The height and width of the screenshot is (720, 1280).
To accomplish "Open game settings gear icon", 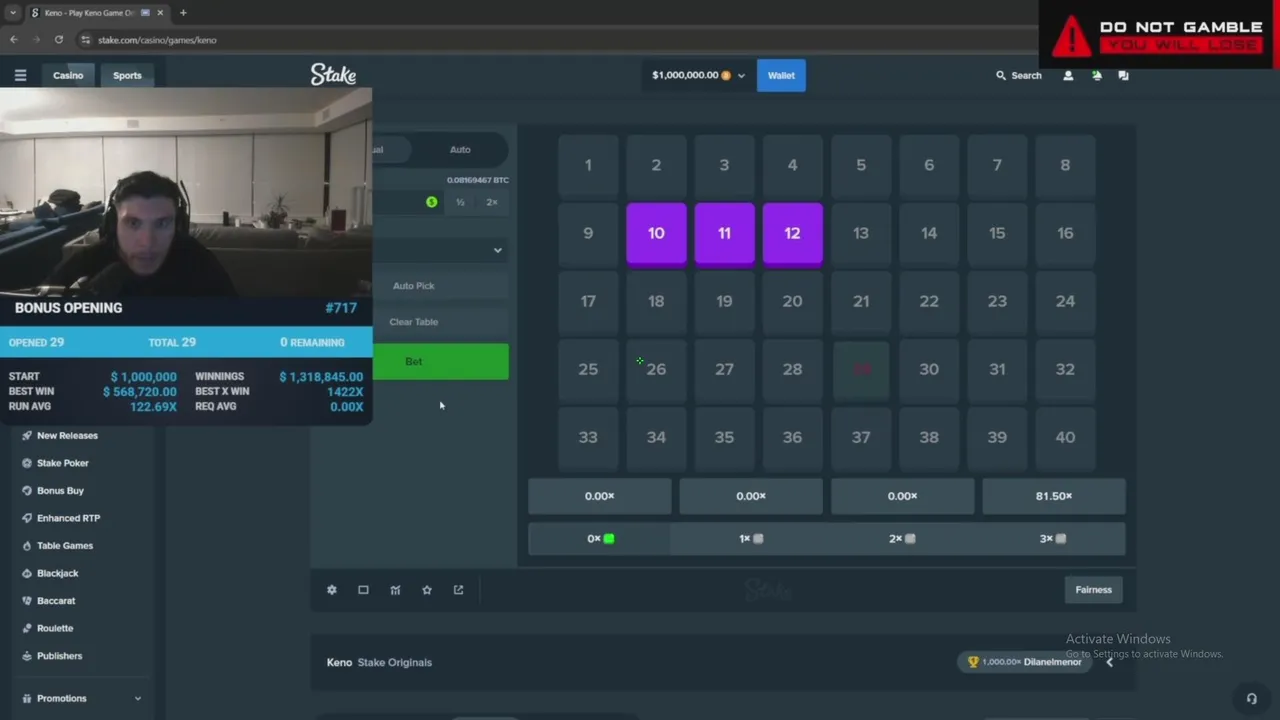I will pos(332,590).
